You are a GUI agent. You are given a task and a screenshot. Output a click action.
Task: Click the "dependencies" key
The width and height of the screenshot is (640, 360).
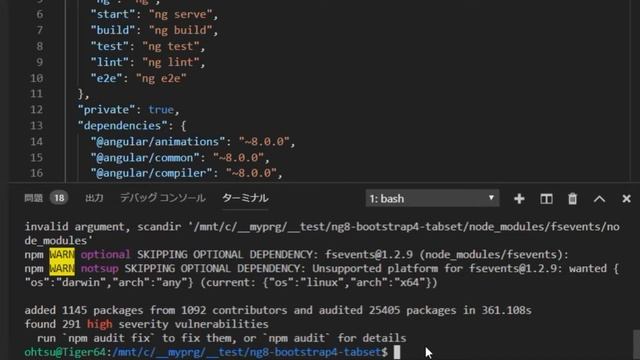(122, 126)
